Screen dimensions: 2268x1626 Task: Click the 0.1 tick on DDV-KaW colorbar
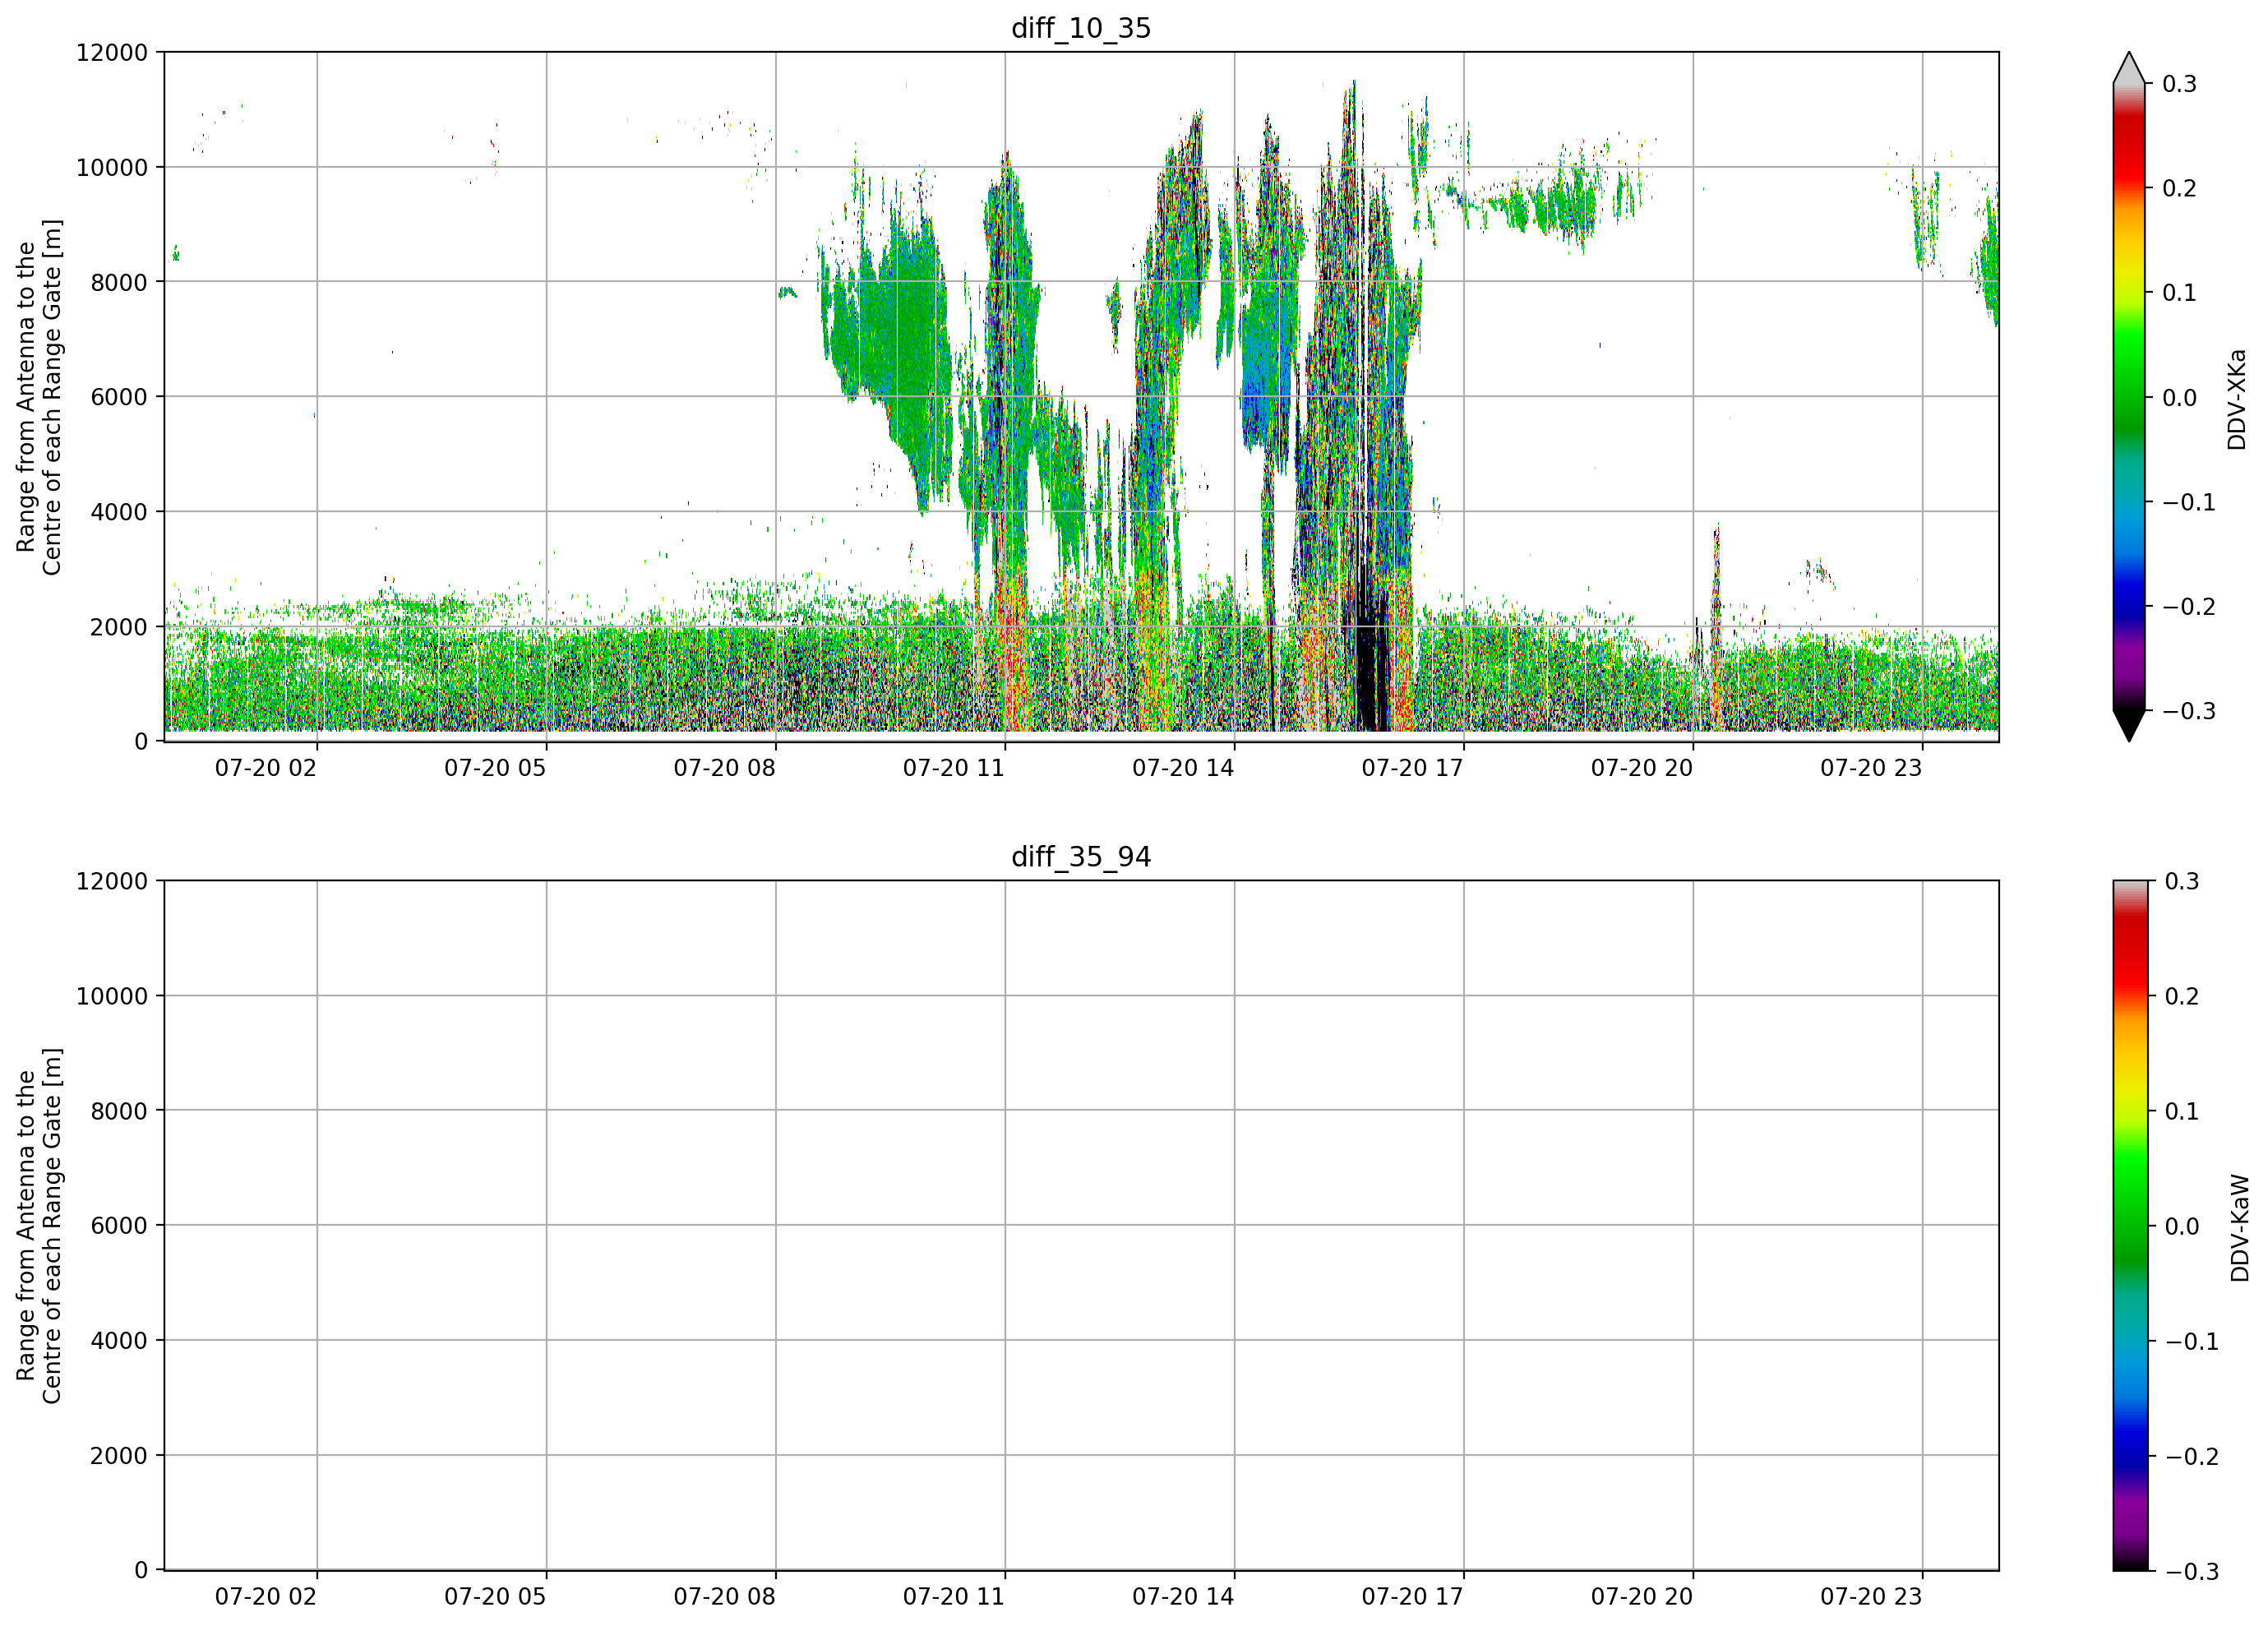point(2182,1111)
